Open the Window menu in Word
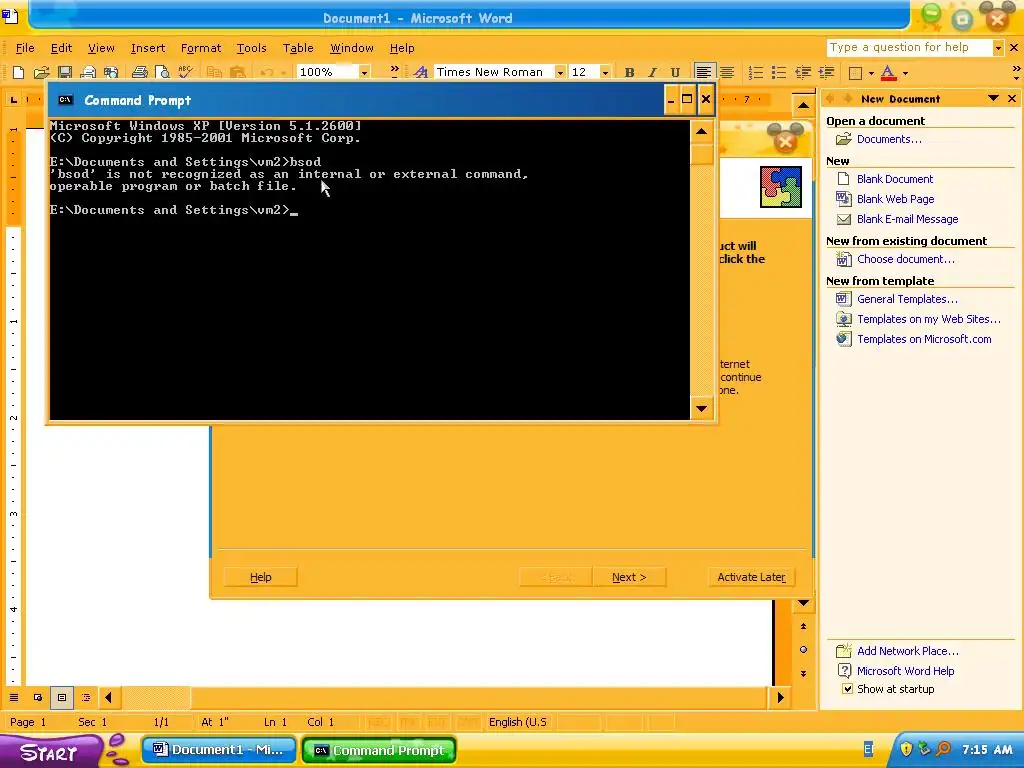 (351, 48)
